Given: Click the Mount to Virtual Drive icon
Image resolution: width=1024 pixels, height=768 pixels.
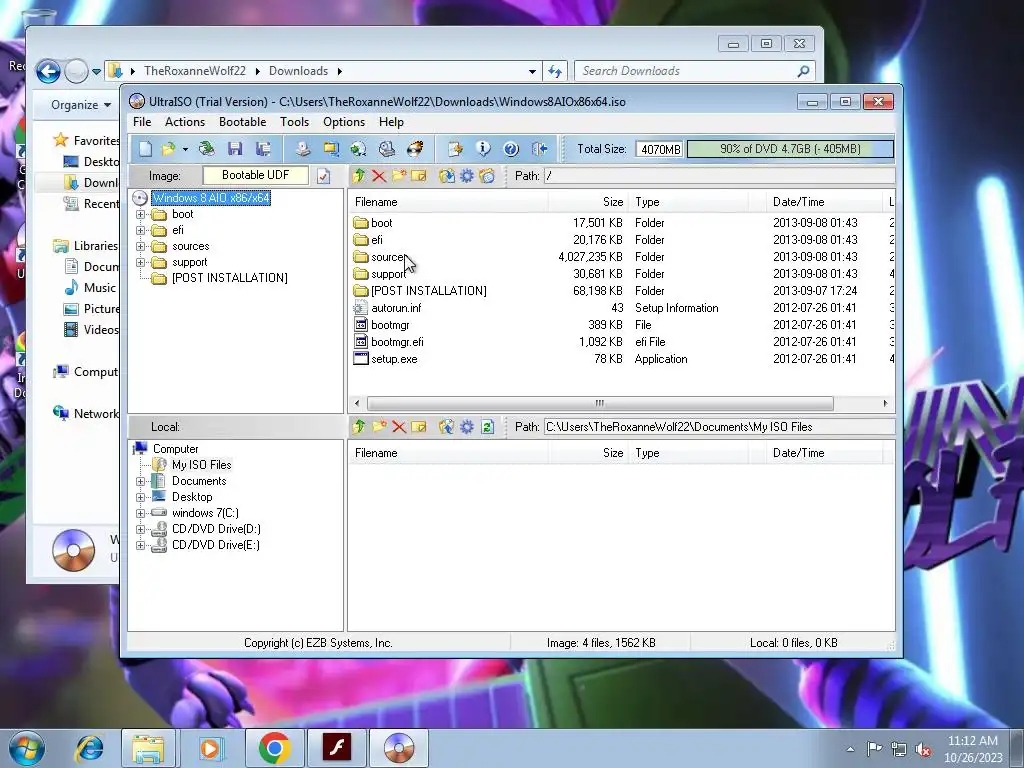Looking at the screenshot, I should pyautogui.click(x=387, y=149).
